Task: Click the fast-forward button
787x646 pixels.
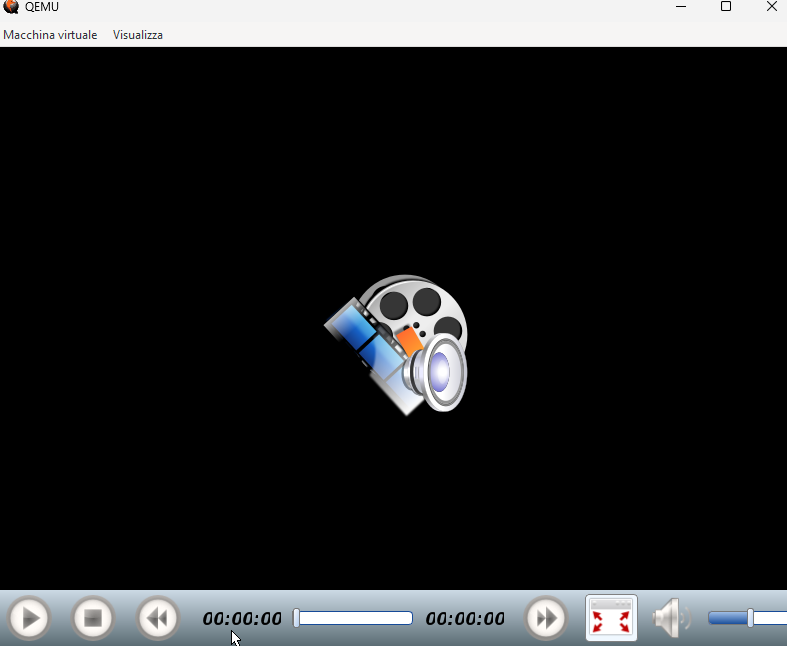Action: click(x=546, y=618)
